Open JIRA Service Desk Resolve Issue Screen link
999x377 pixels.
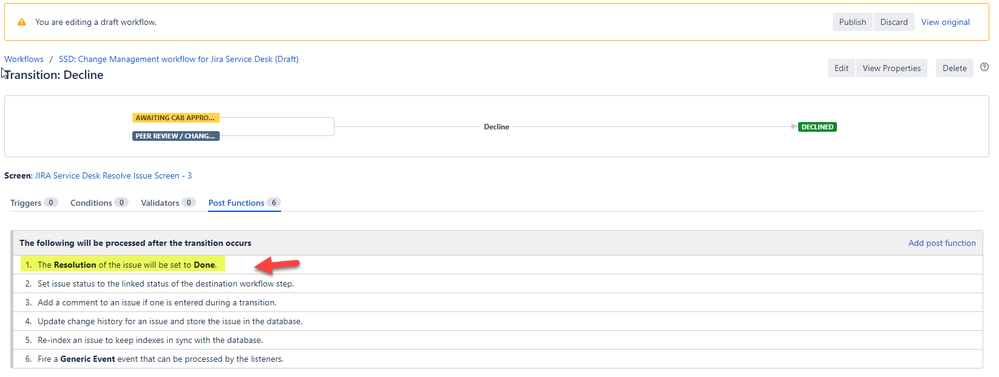pyautogui.click(x=113, y=175)
